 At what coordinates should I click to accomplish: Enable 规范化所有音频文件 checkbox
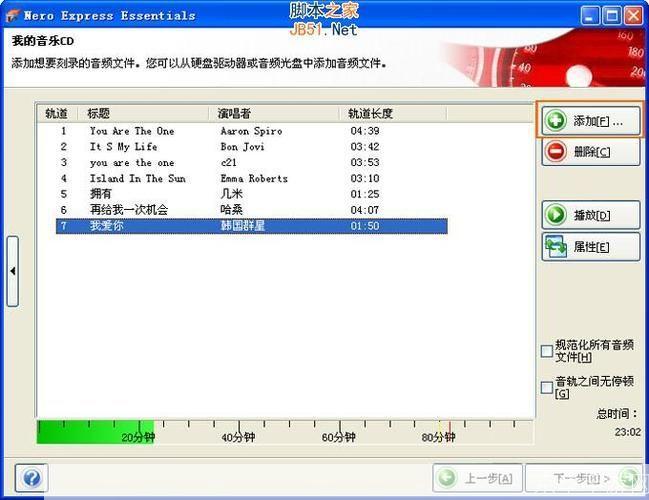[x=547, y=351]
